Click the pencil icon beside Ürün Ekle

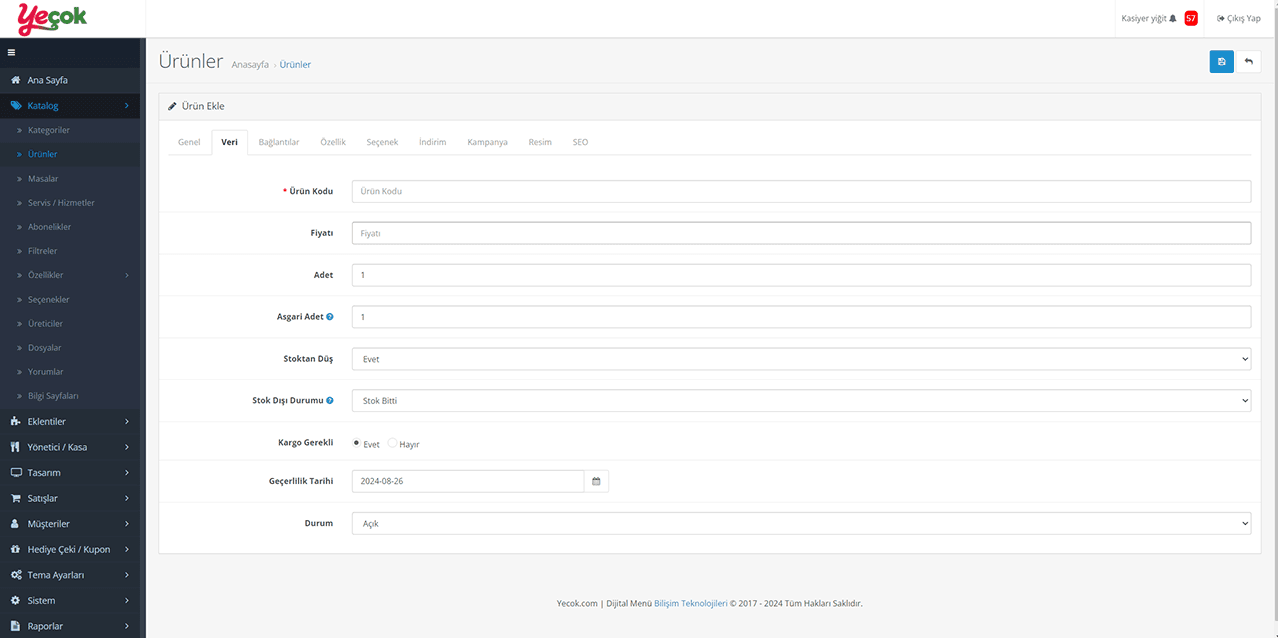173,106
